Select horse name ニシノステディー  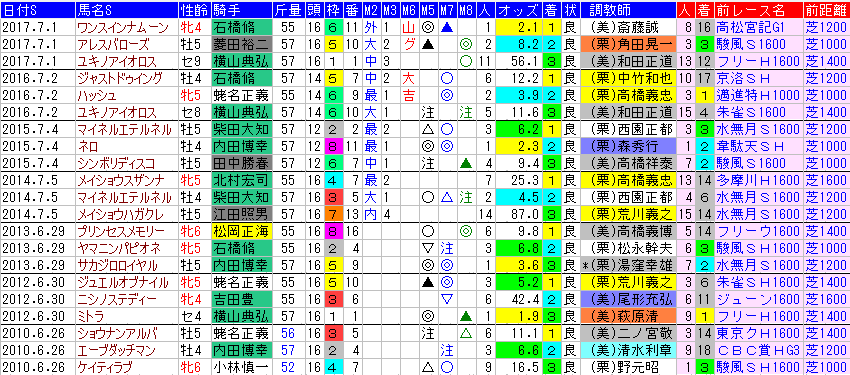pos(118,300)
